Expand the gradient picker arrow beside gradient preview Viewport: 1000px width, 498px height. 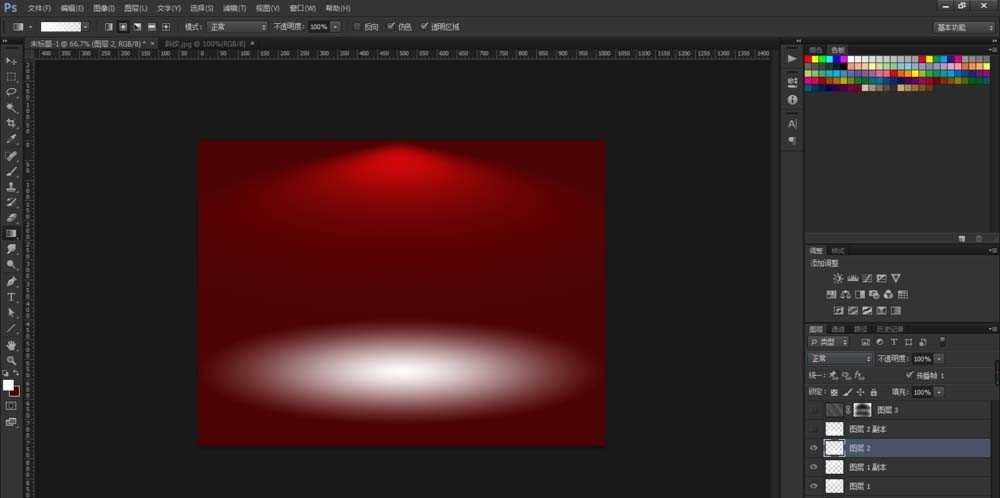[x=86, y=27]
